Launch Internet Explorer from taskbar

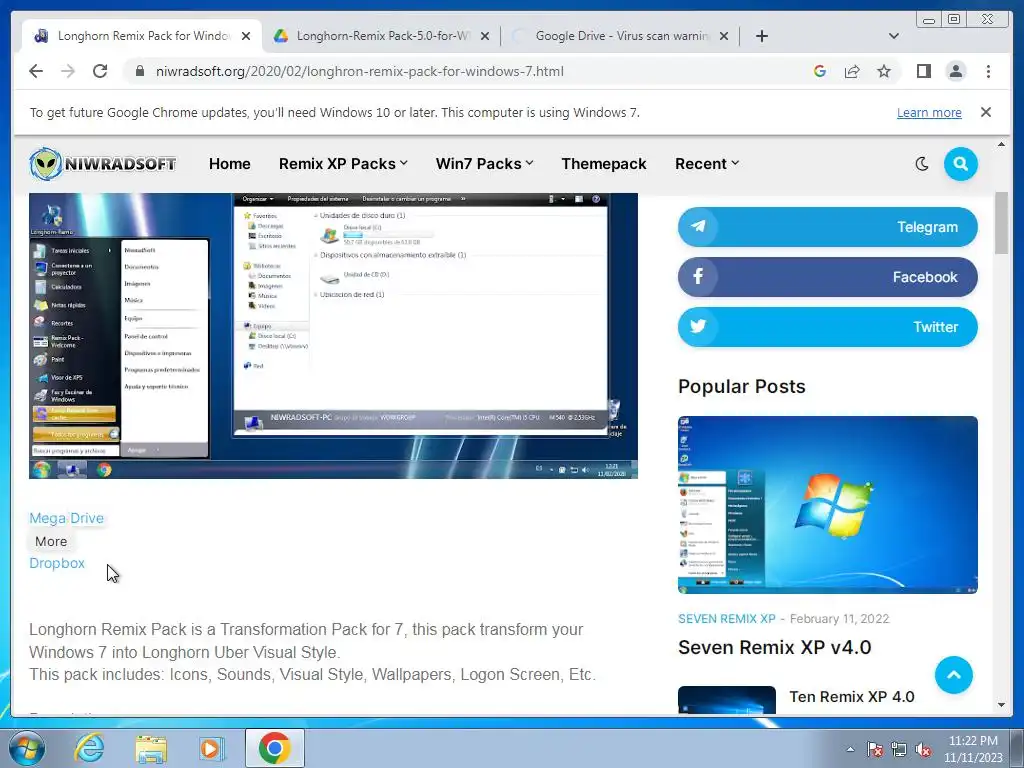point(89,748)
